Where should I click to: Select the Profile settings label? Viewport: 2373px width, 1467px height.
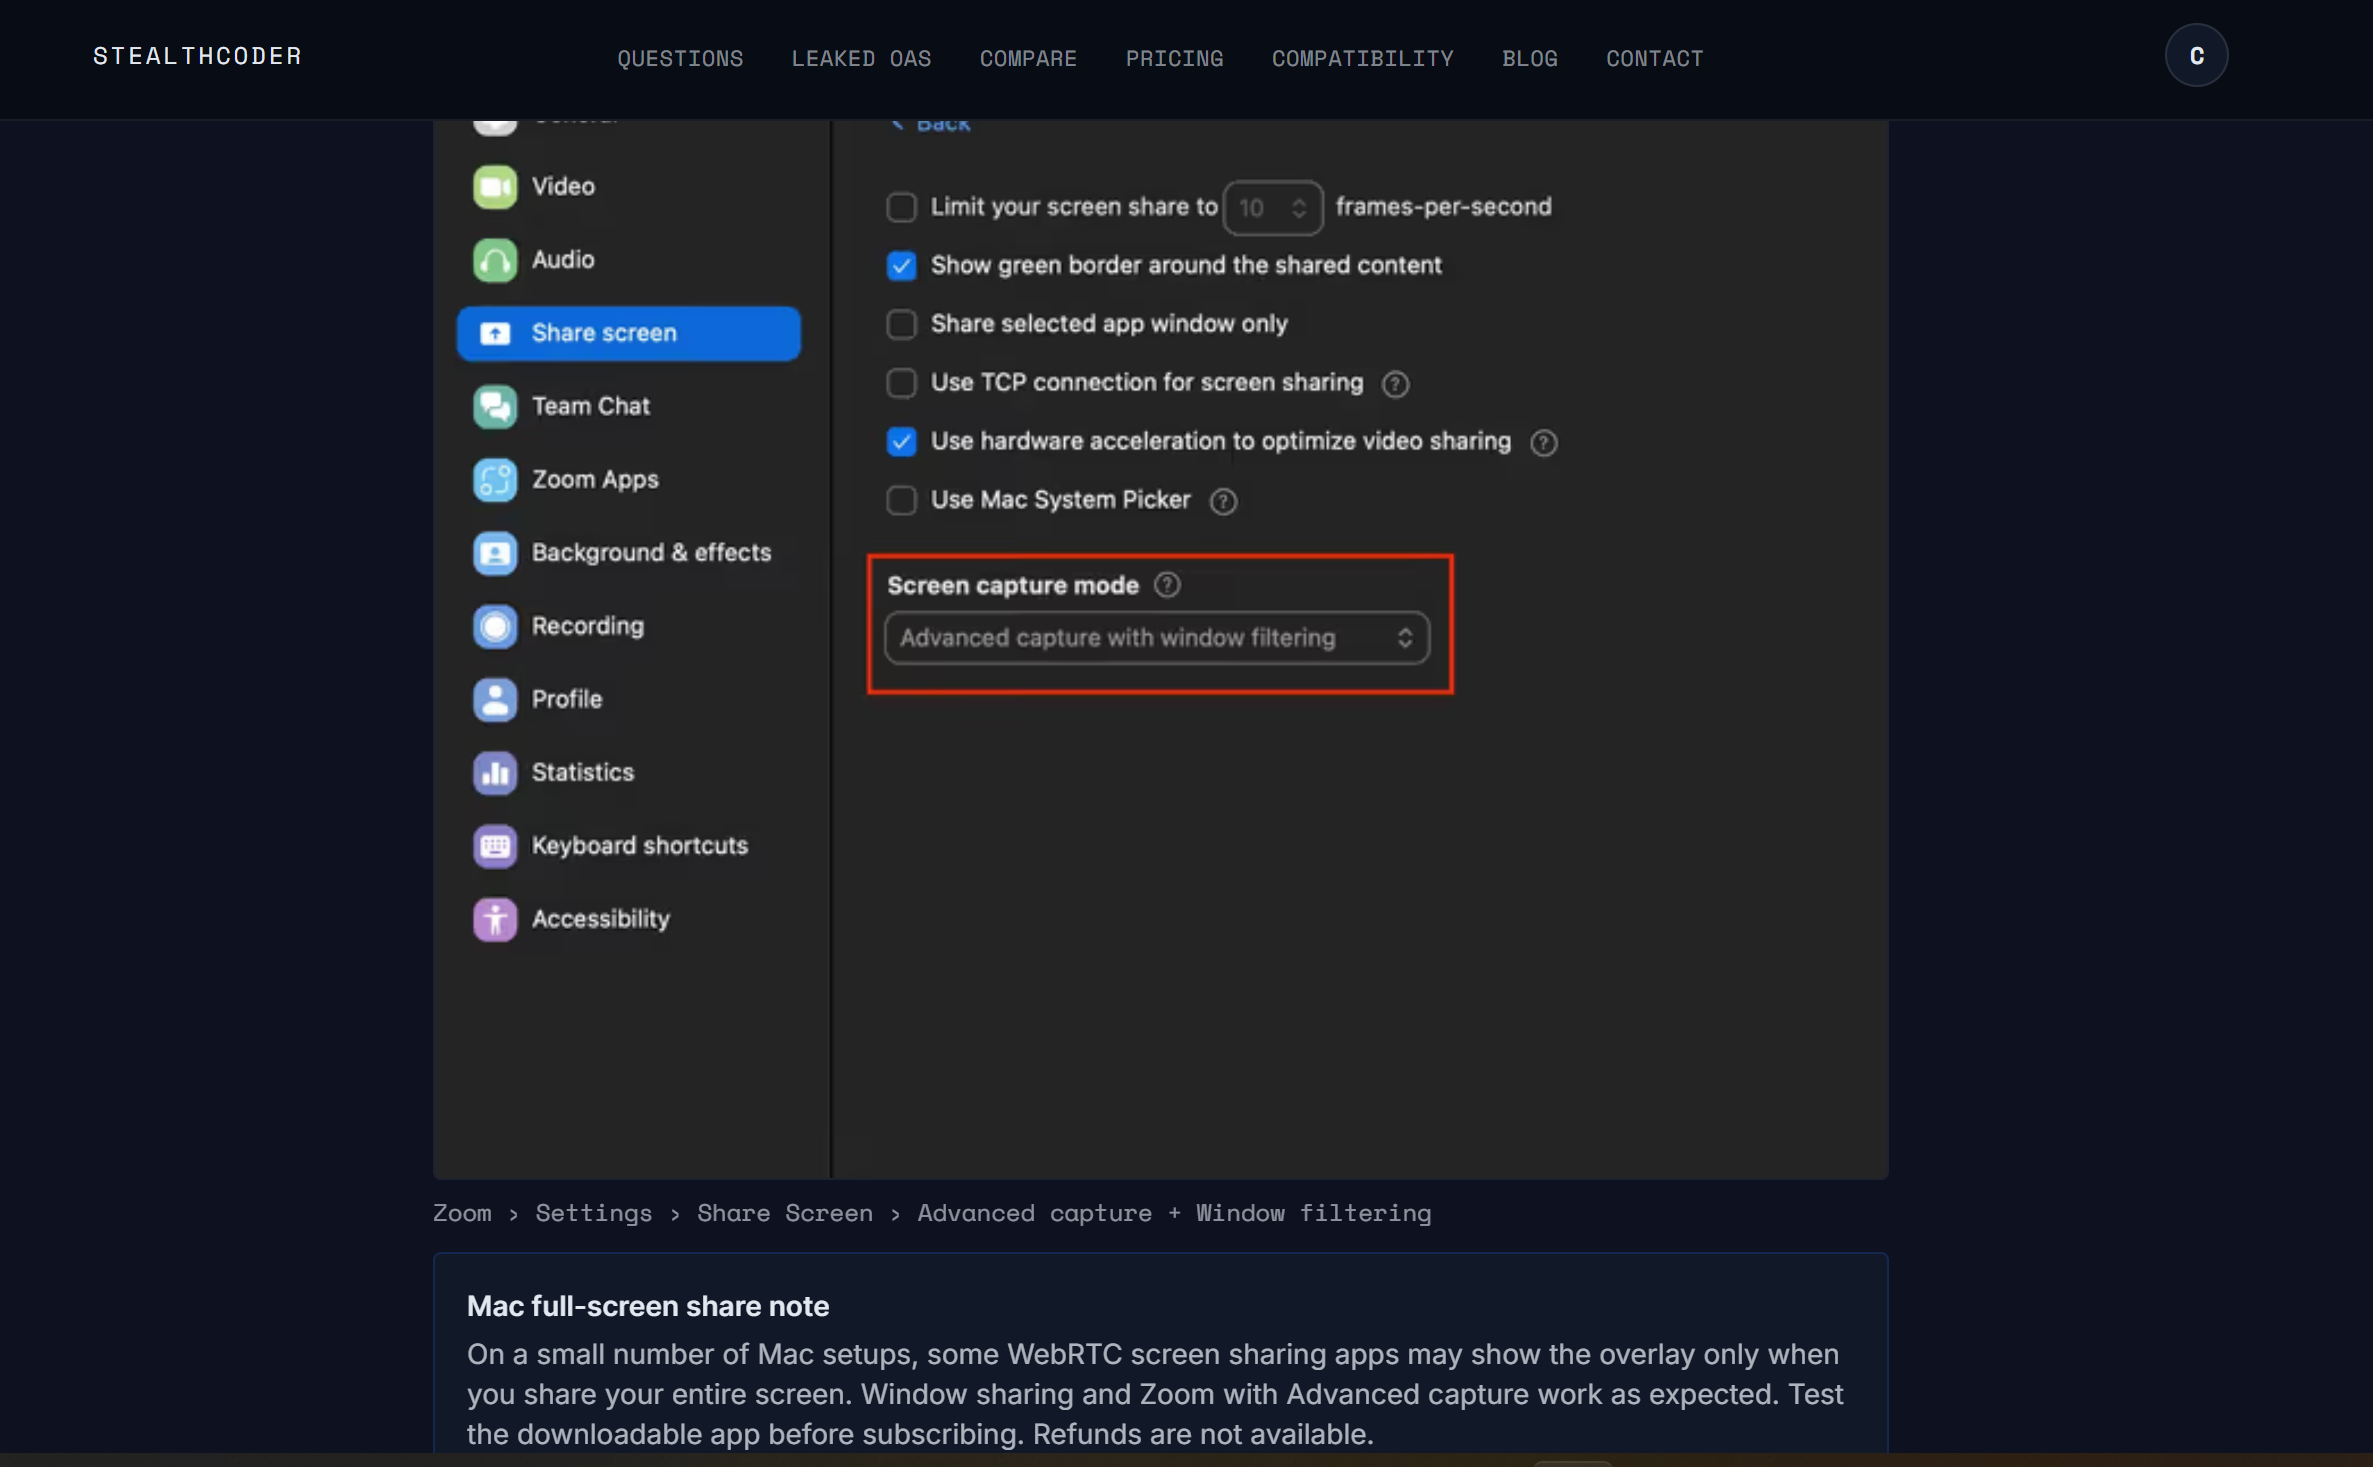[x=567, y=699]
